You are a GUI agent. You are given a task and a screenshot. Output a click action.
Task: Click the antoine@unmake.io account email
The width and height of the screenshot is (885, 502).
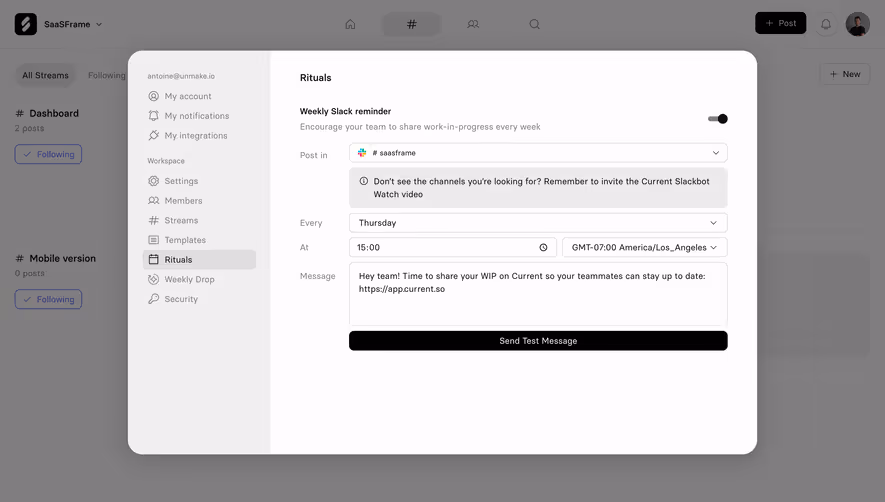click(x=181, y=76)
